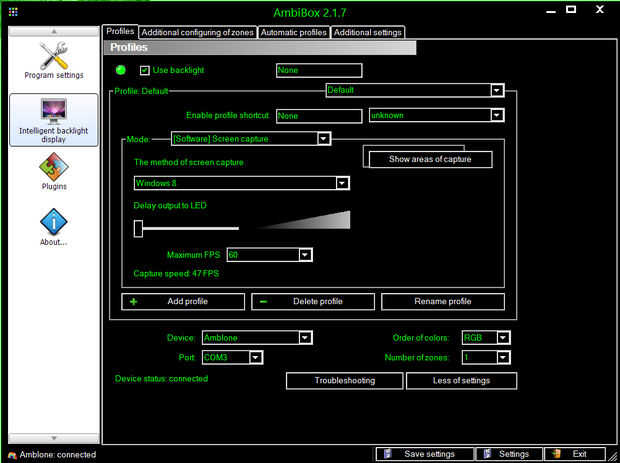Open Program settings in the sidebar
Screen dimensions: 620x463
click(54, 60)
